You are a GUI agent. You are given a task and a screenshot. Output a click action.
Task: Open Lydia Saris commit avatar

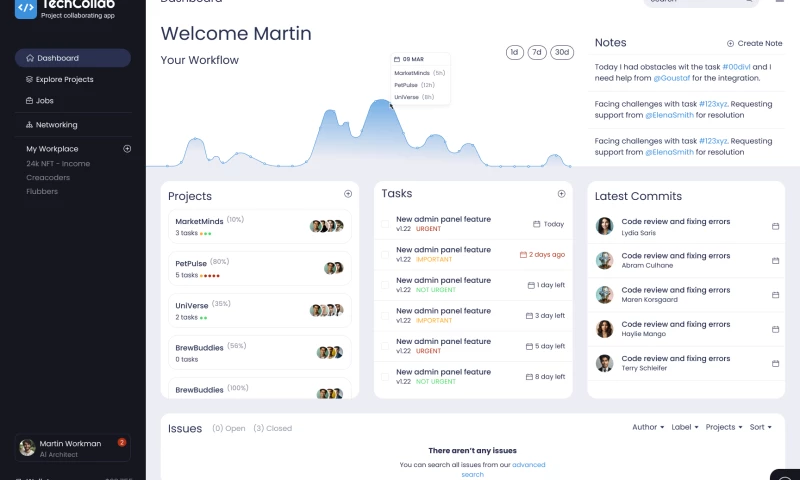[605, 226]
